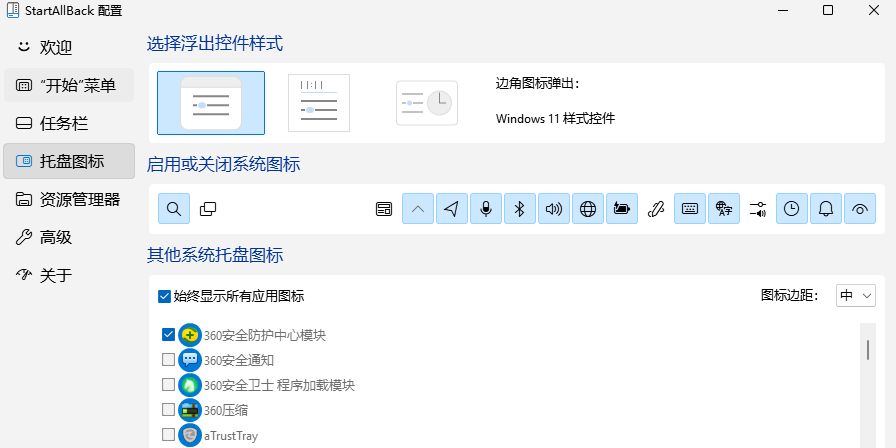Toggle the Notification bell system icon

click(826, 209)
